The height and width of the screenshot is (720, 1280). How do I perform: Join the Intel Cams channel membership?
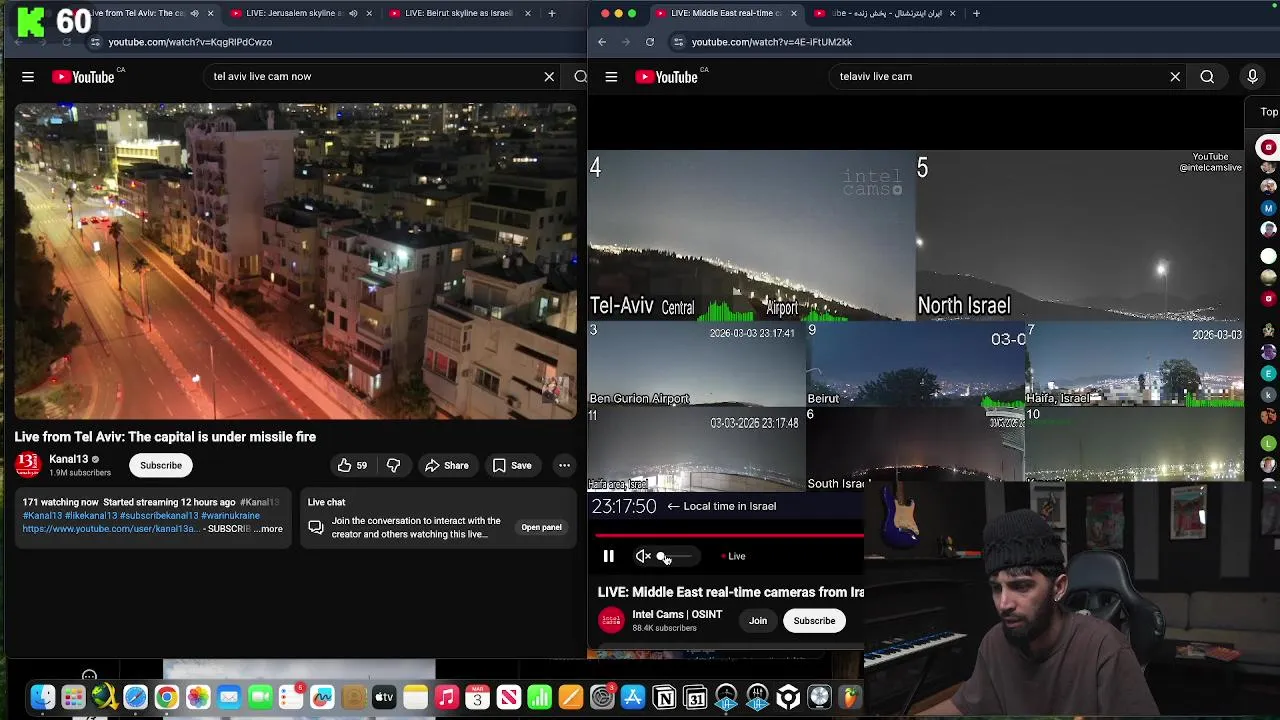point(758,621)
